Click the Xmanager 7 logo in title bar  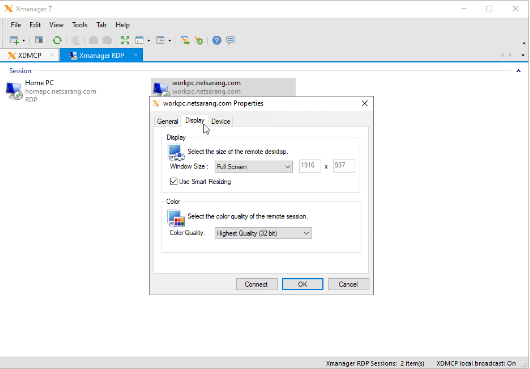[8, 8]
